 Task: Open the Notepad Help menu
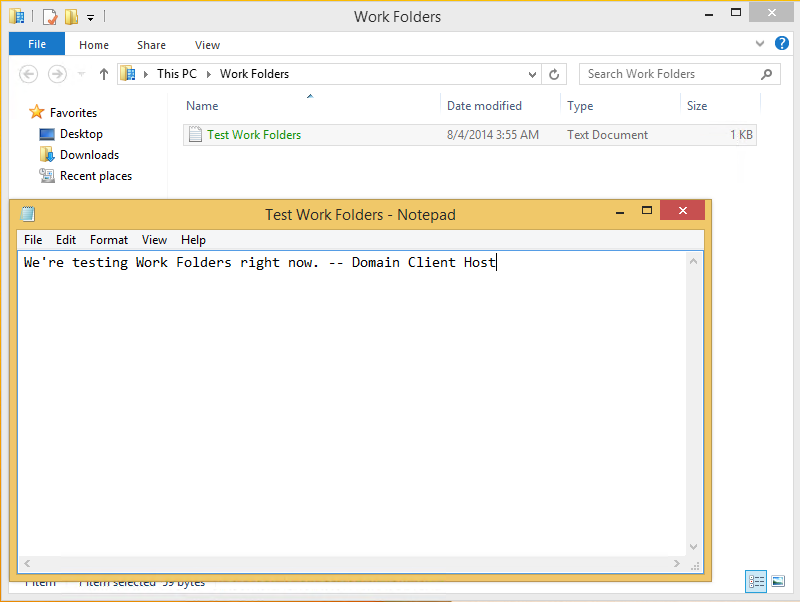[x=193, y=240]
